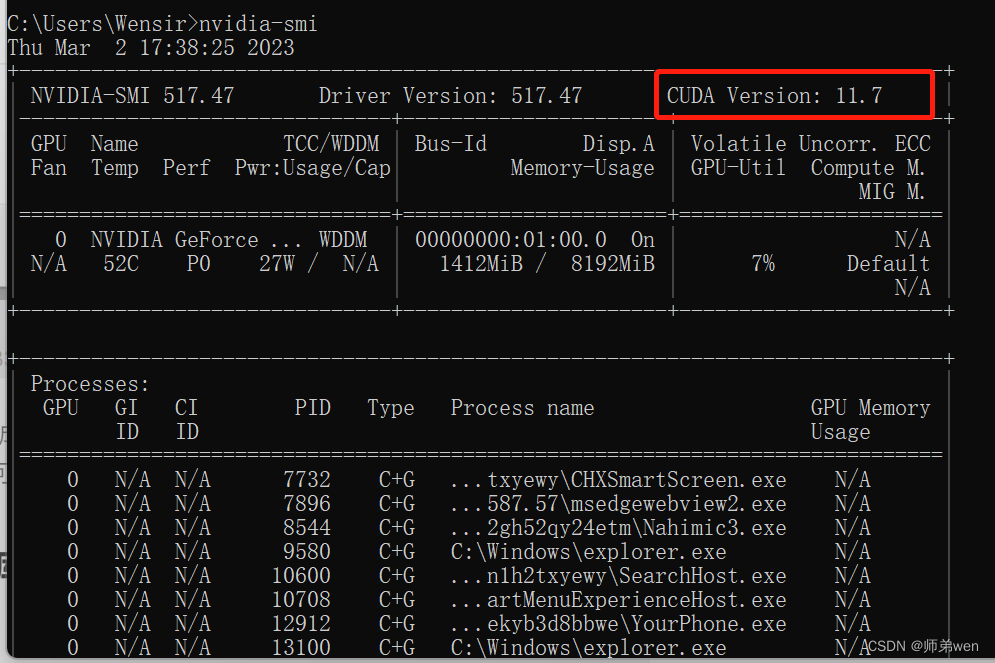Click the Volatile Uncorr. ECC header
The height and width of the screenshot is (663, 995).
[x=811, y=143]
